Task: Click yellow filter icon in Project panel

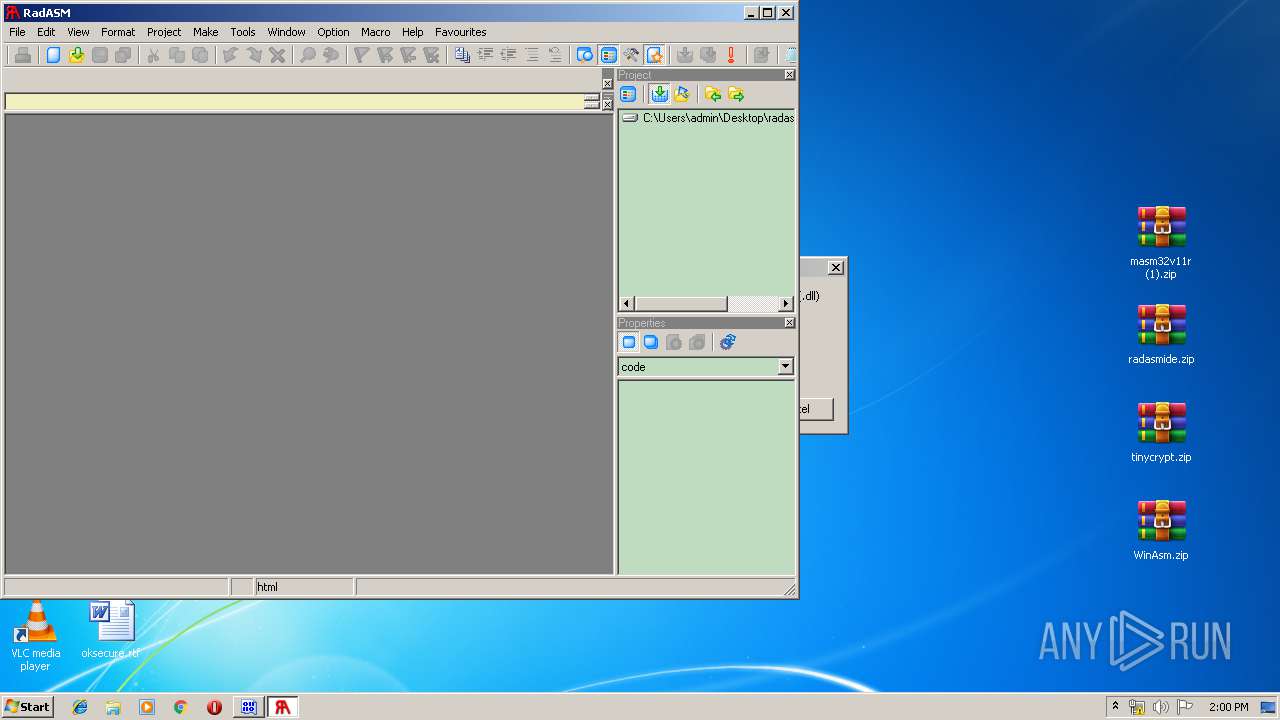Action: point(682,94)
